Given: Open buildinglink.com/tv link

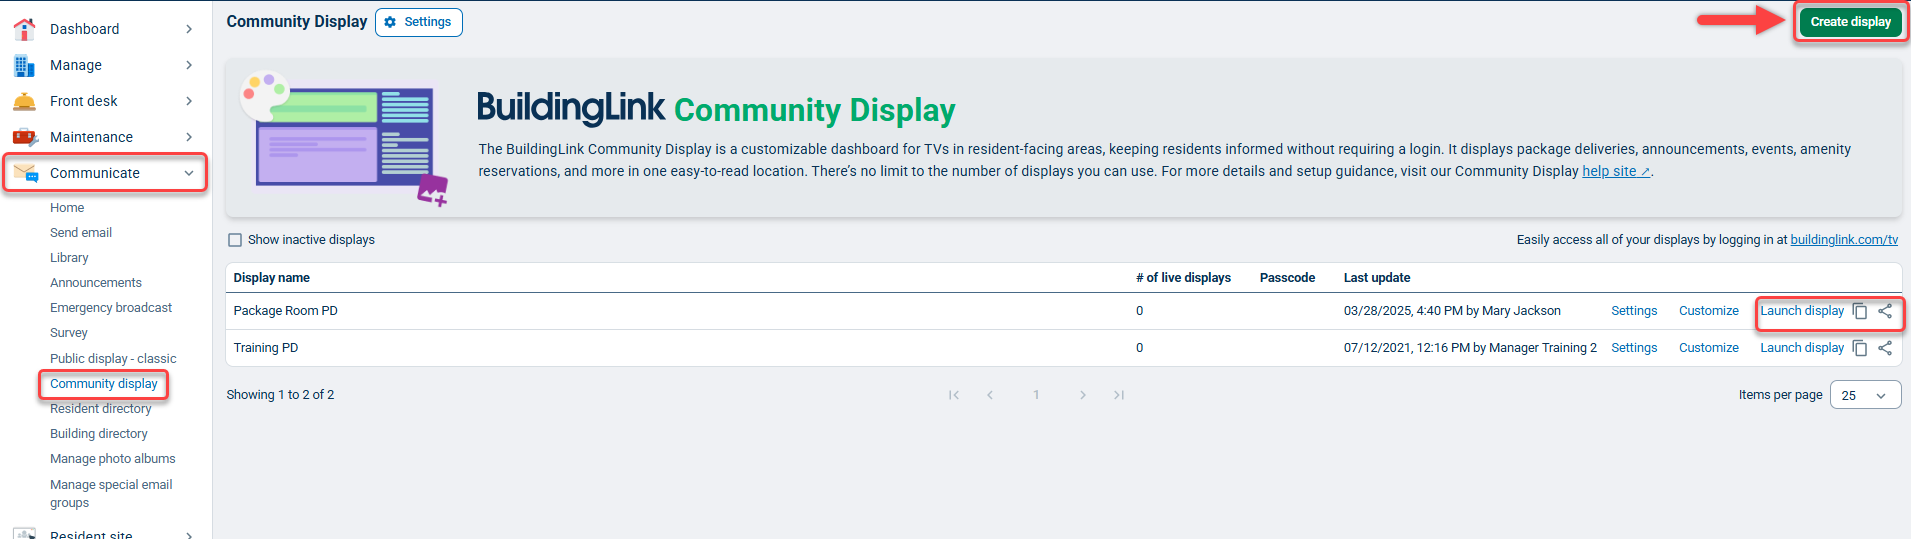Looking at the screenshot, I should coord(1844,240).
